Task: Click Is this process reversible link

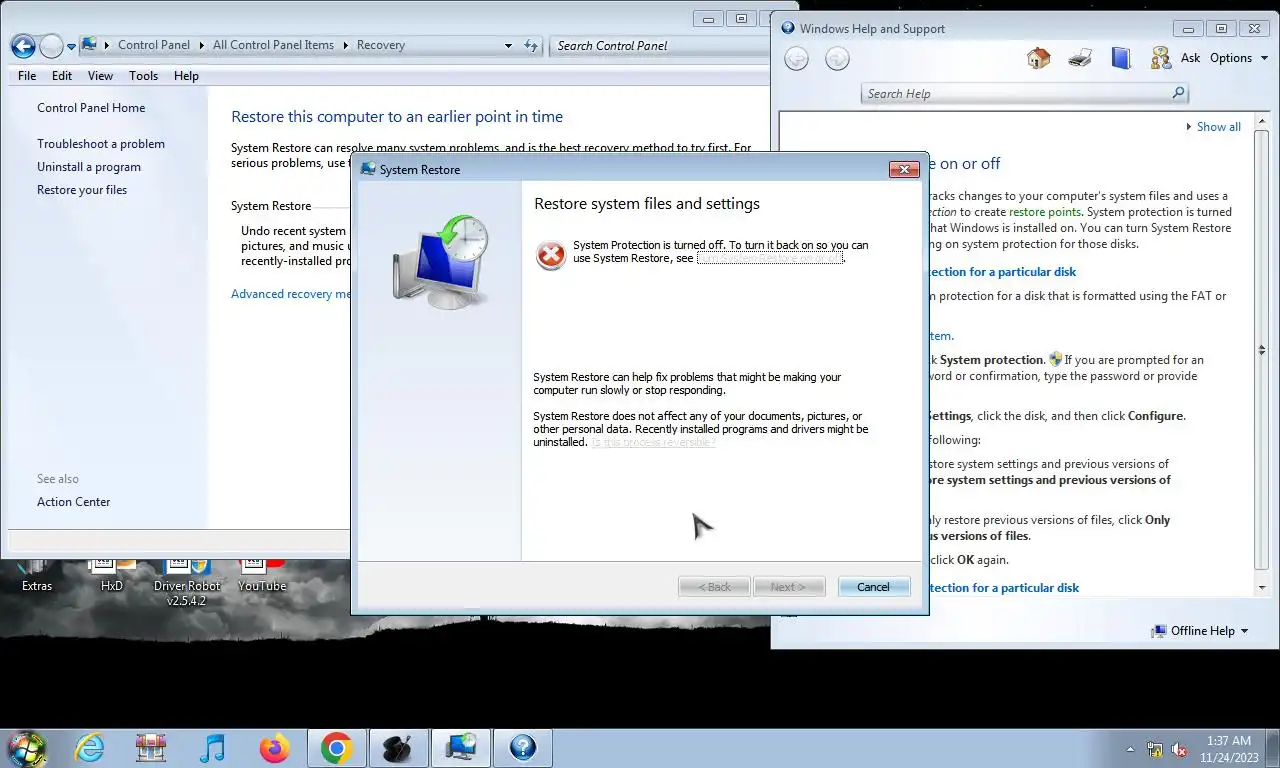Action: tap(653, 442)
